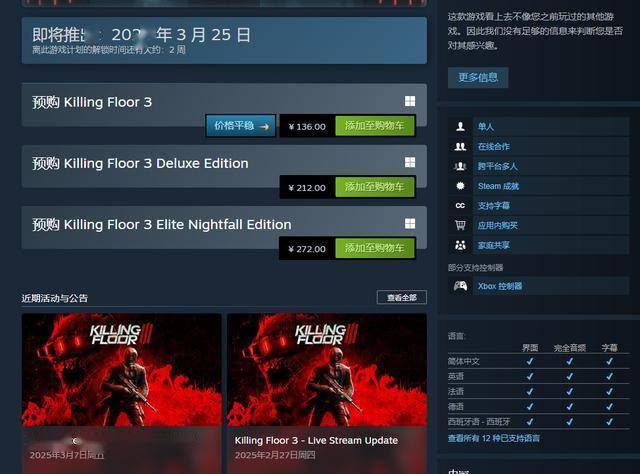Screen dimensions: 640x474
Task: Click the Steam achievements icon
Action: 460,186
